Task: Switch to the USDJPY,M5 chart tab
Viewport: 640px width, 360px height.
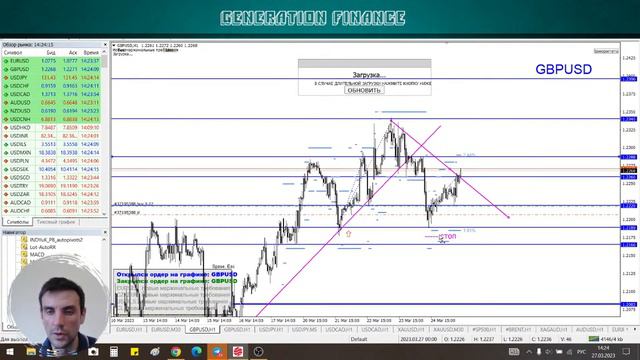Action: tap(304, 329)
